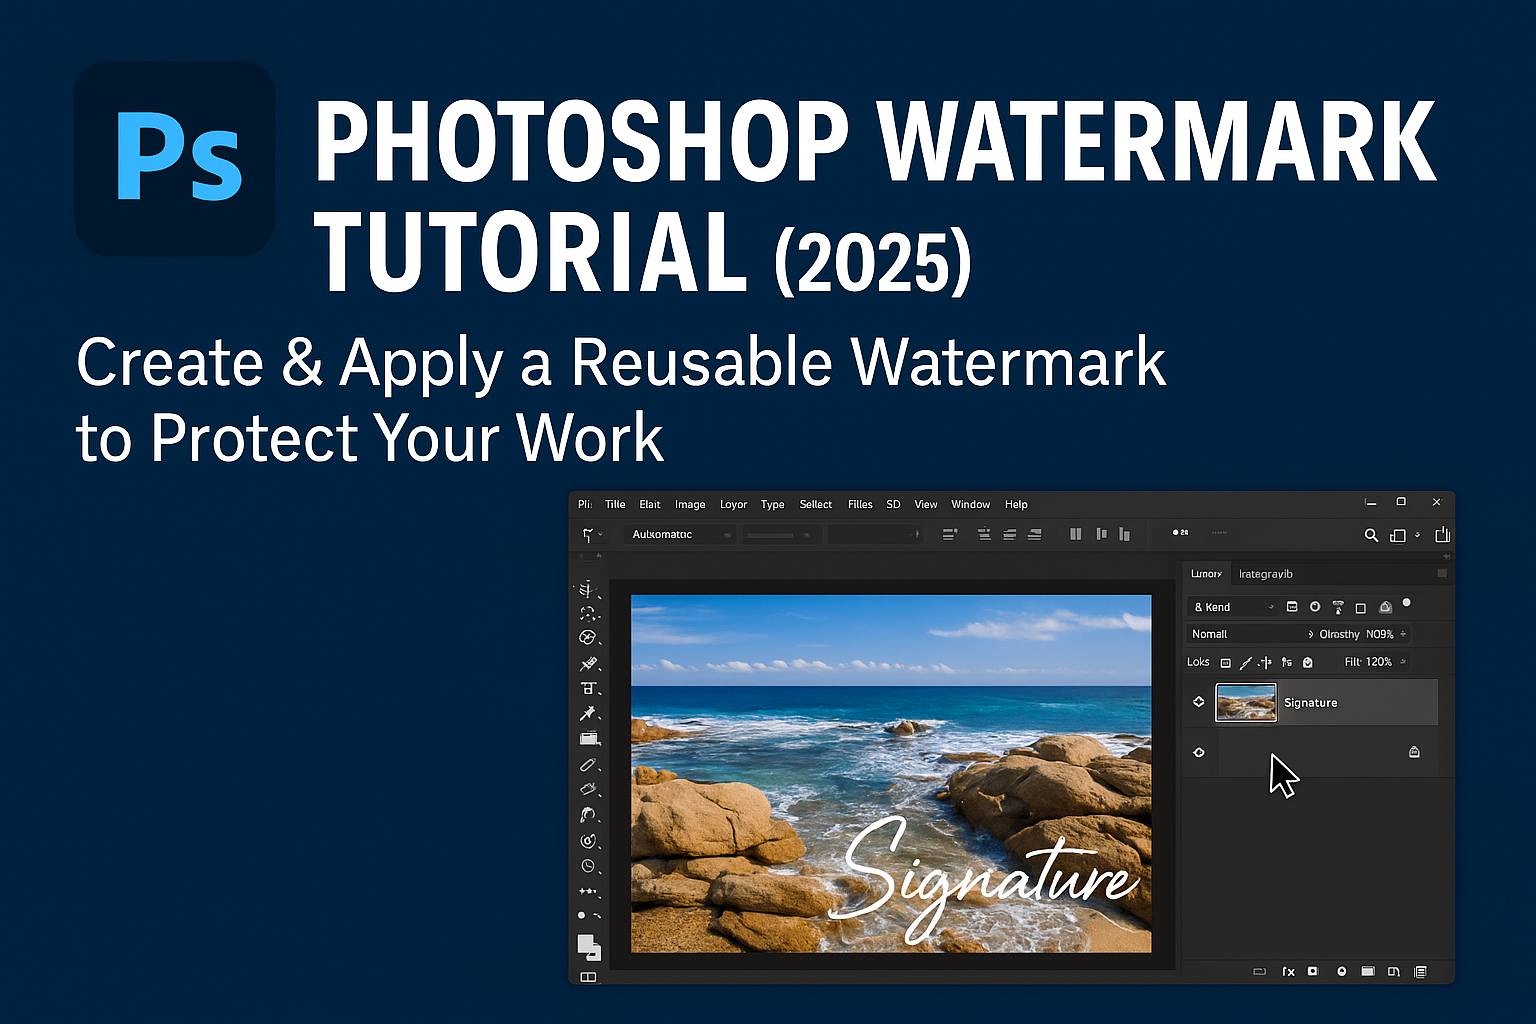Click the foreground background color swatches

click(588, 947)
